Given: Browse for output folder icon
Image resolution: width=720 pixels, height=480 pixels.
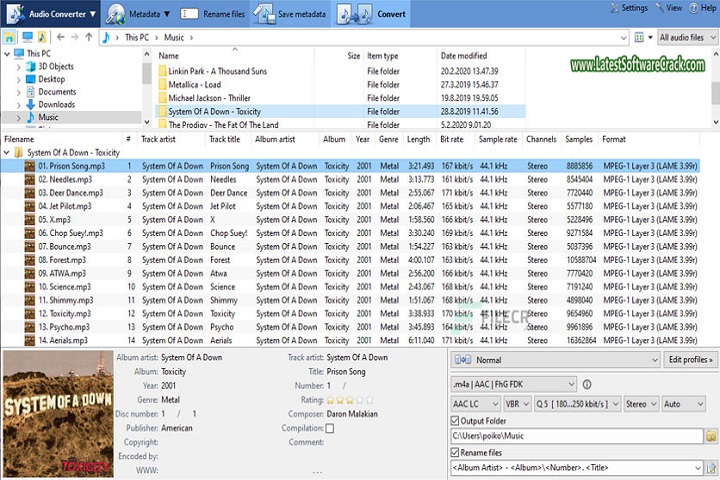Looking at the screenshot, I should click(x=711, y=436).
